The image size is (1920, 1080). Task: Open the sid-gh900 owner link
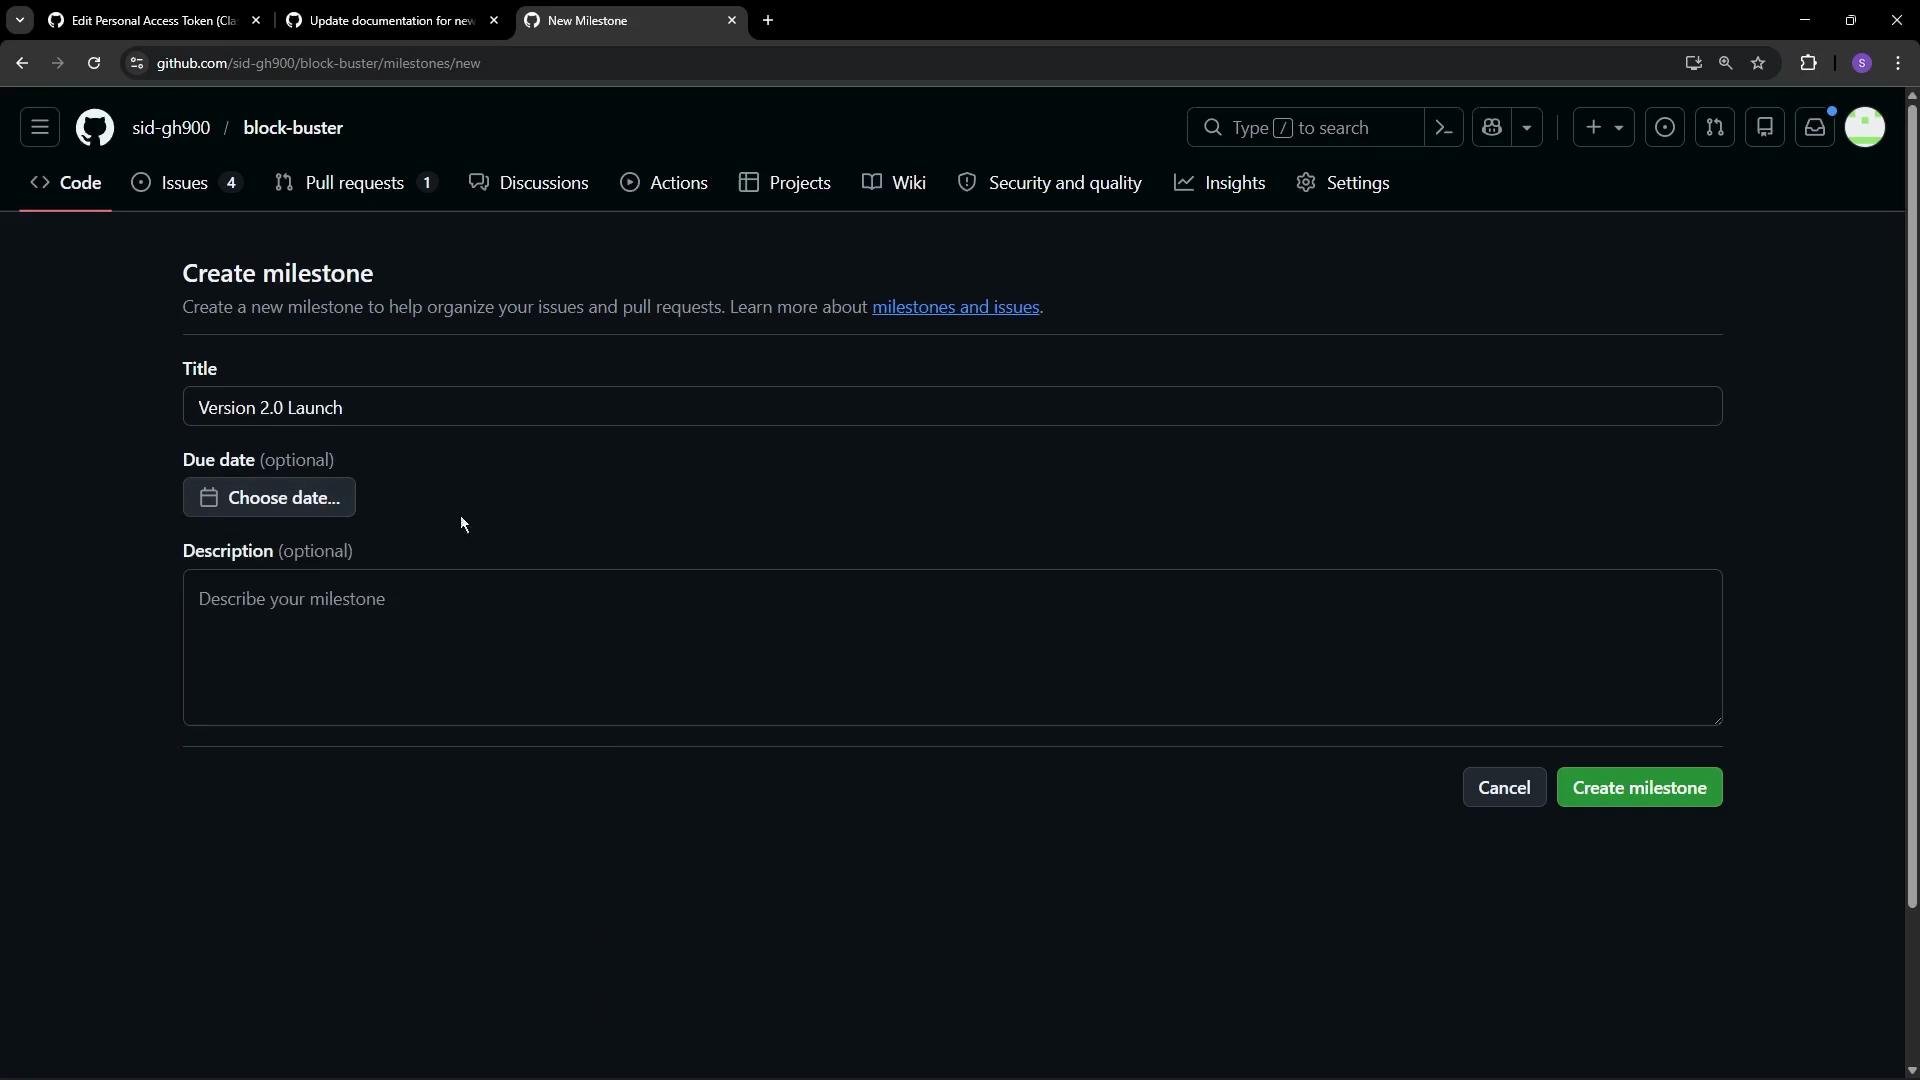171,128
